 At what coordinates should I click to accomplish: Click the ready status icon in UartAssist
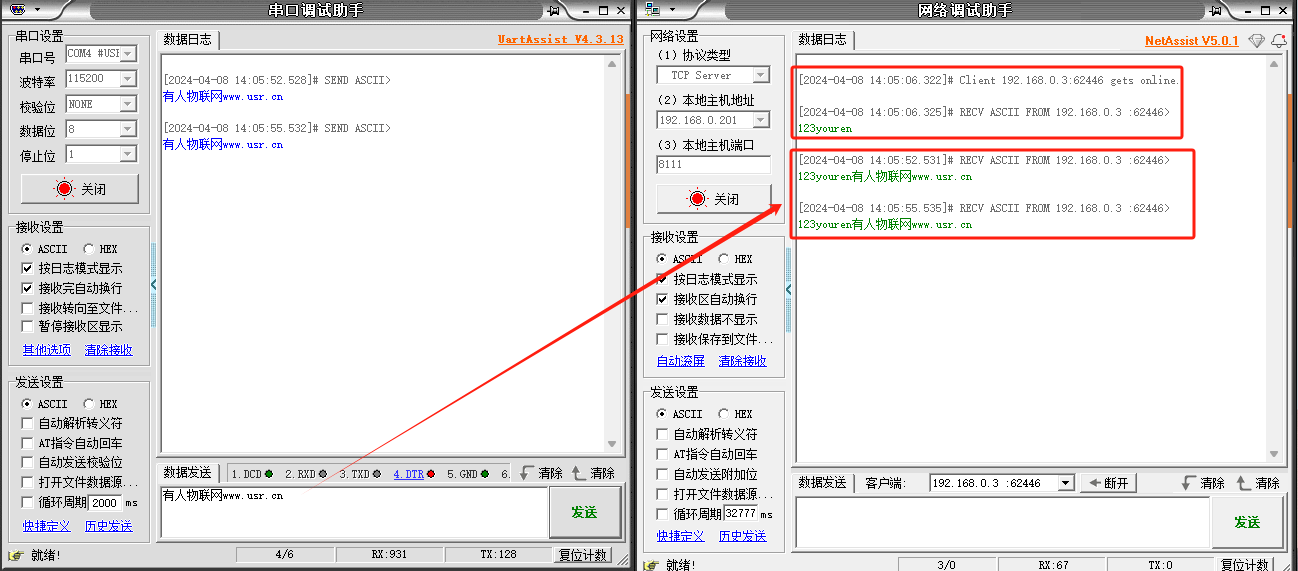tap(16, 555)
